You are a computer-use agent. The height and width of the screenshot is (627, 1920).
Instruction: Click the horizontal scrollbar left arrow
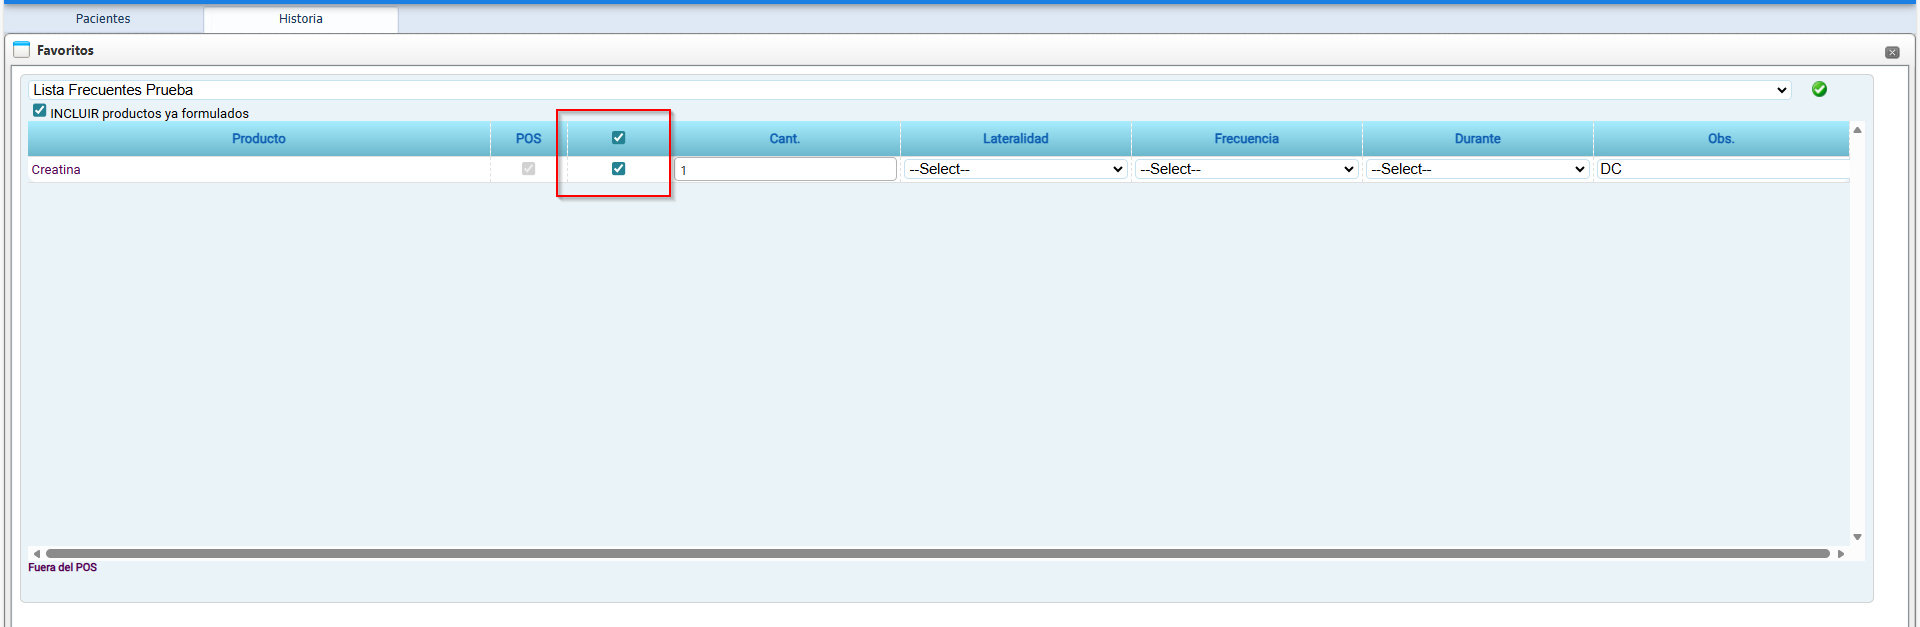[37, 553]
